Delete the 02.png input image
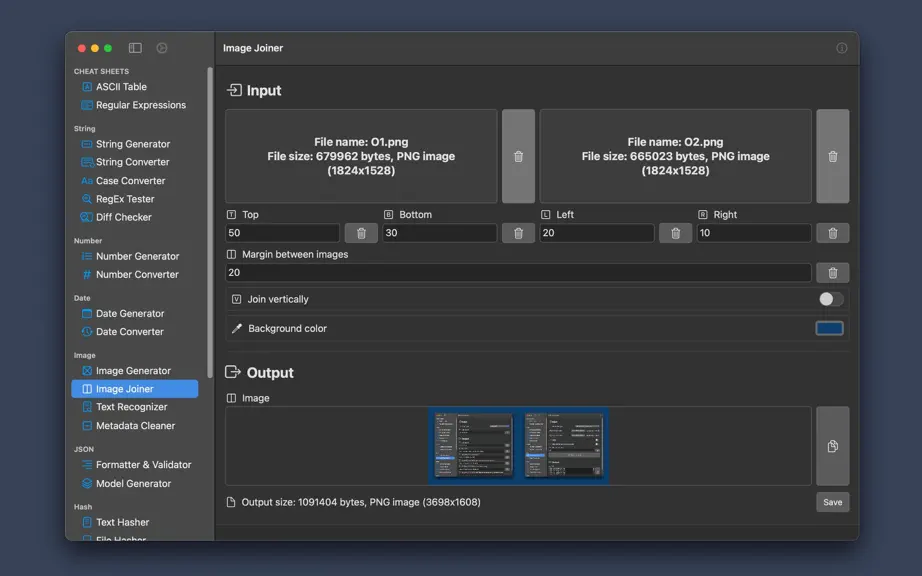Image resolution: width=922 pixels, height=576 pixels. tap(833, 156)
